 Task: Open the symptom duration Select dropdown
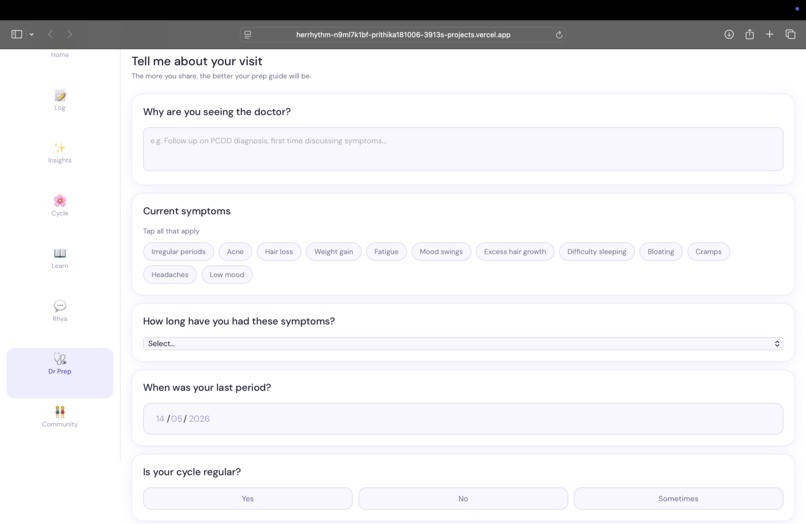coord(463,344)
